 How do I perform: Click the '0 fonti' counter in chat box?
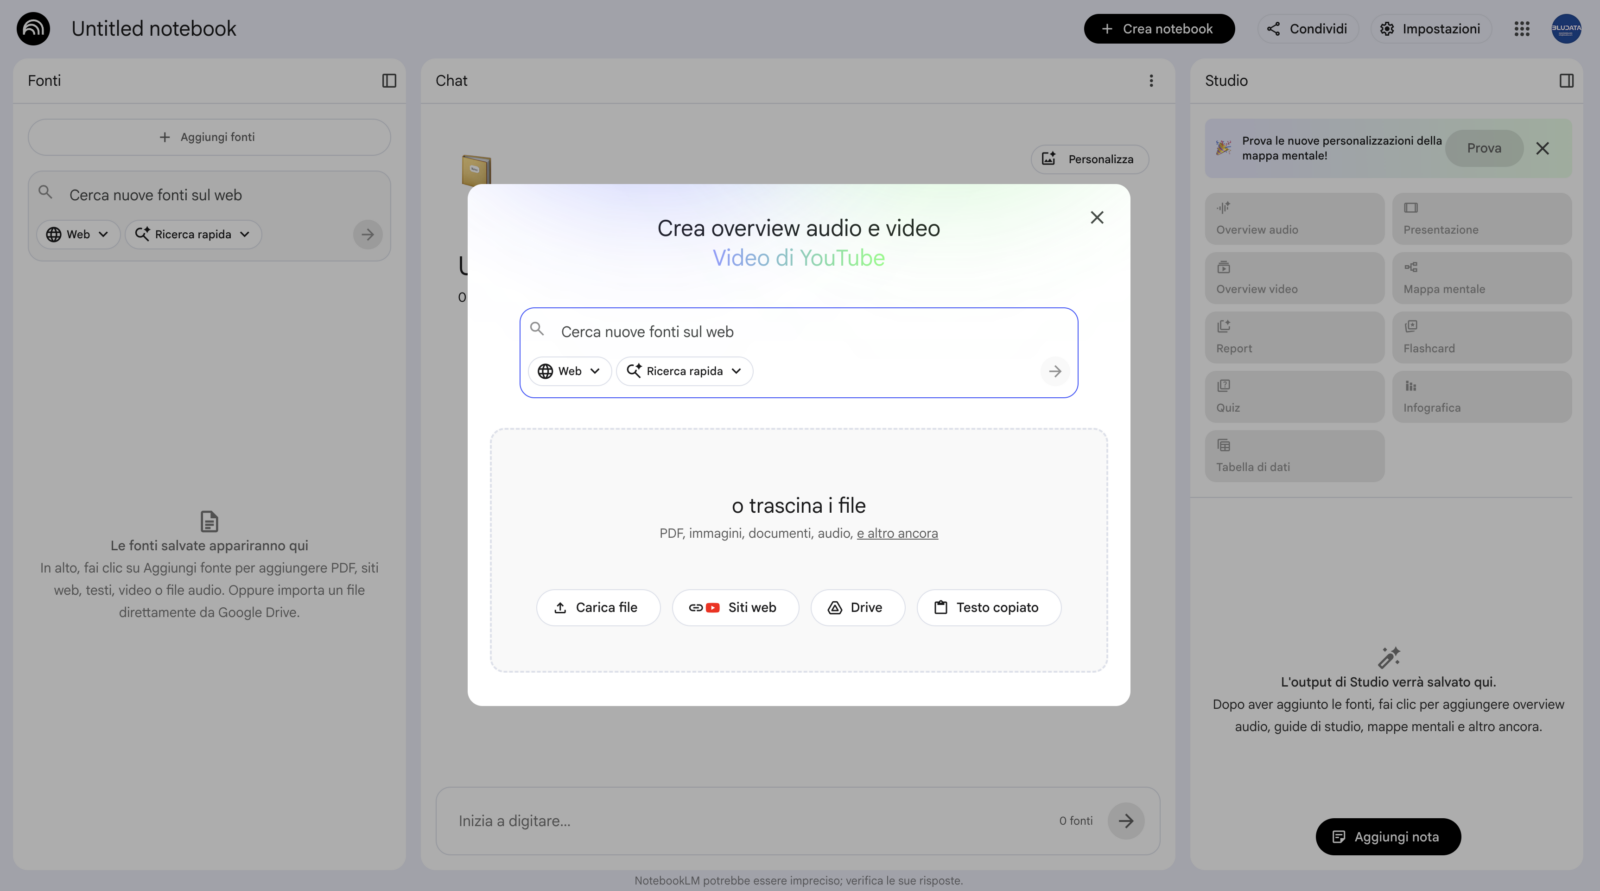1076,821
